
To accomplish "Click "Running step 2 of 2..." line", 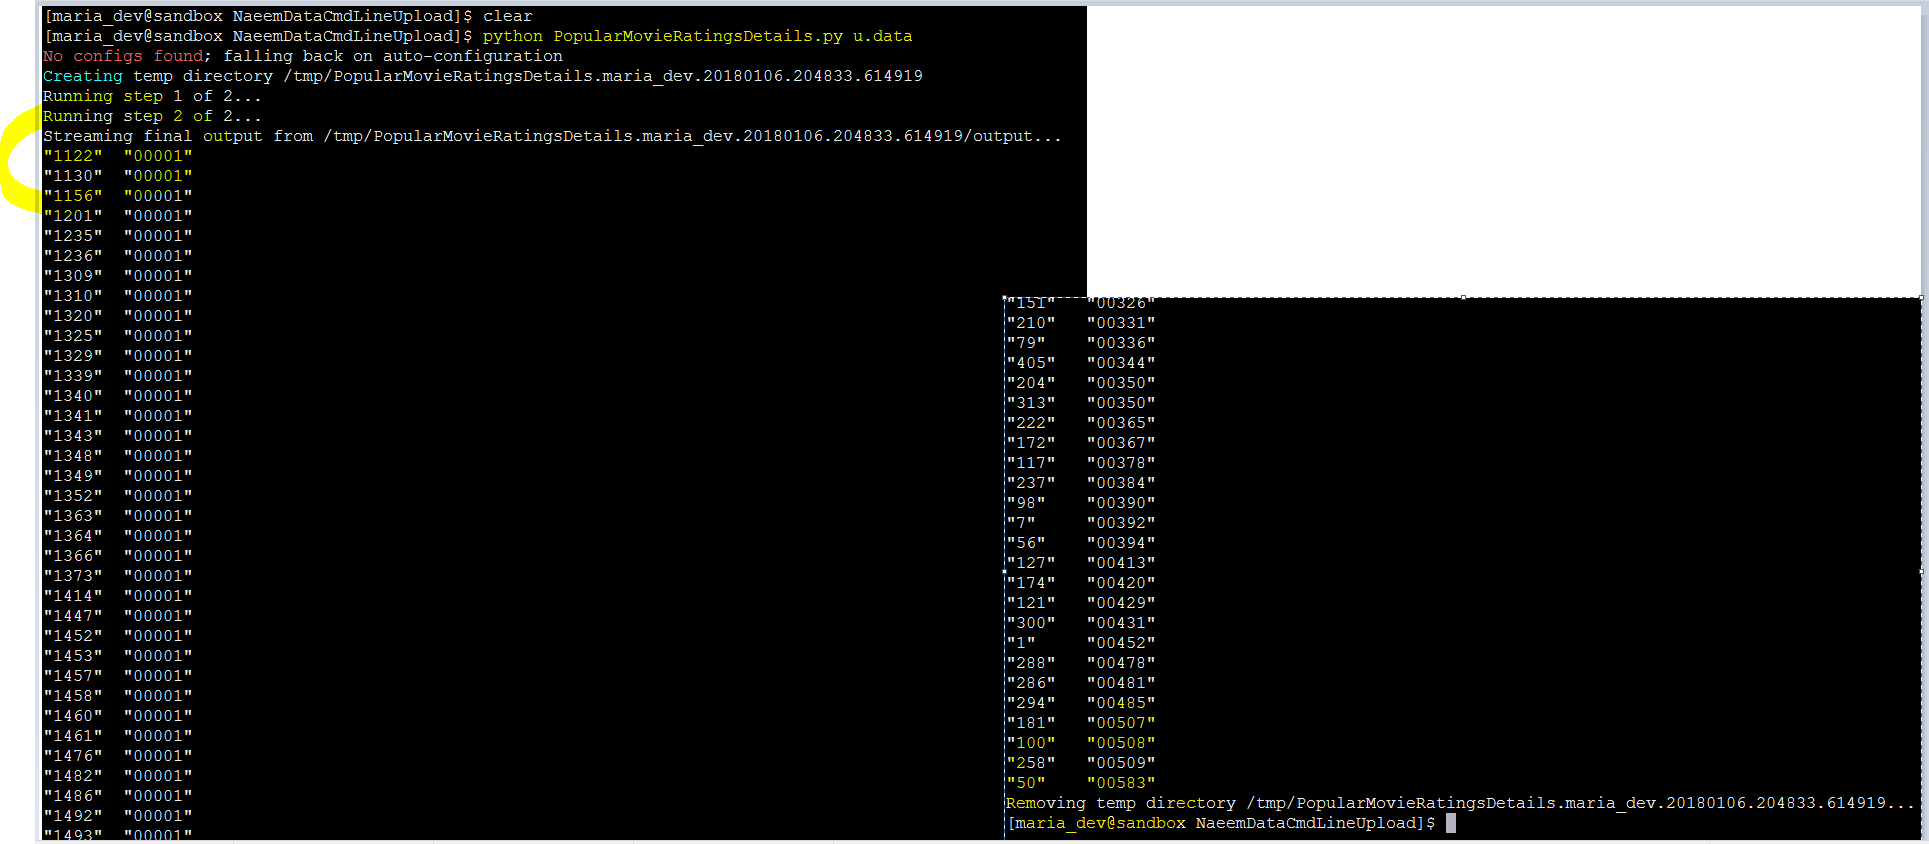I will [152, 116].
